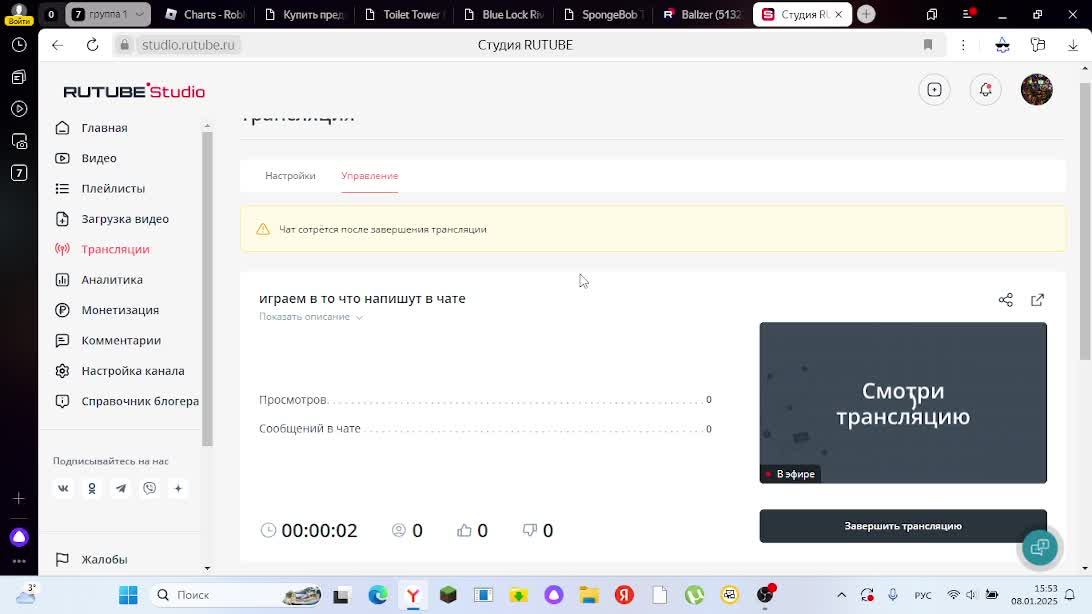Switch keyboard language РУС in tray
The width and height of the screenshot is (1092, 614).
[x=923, y=595]
